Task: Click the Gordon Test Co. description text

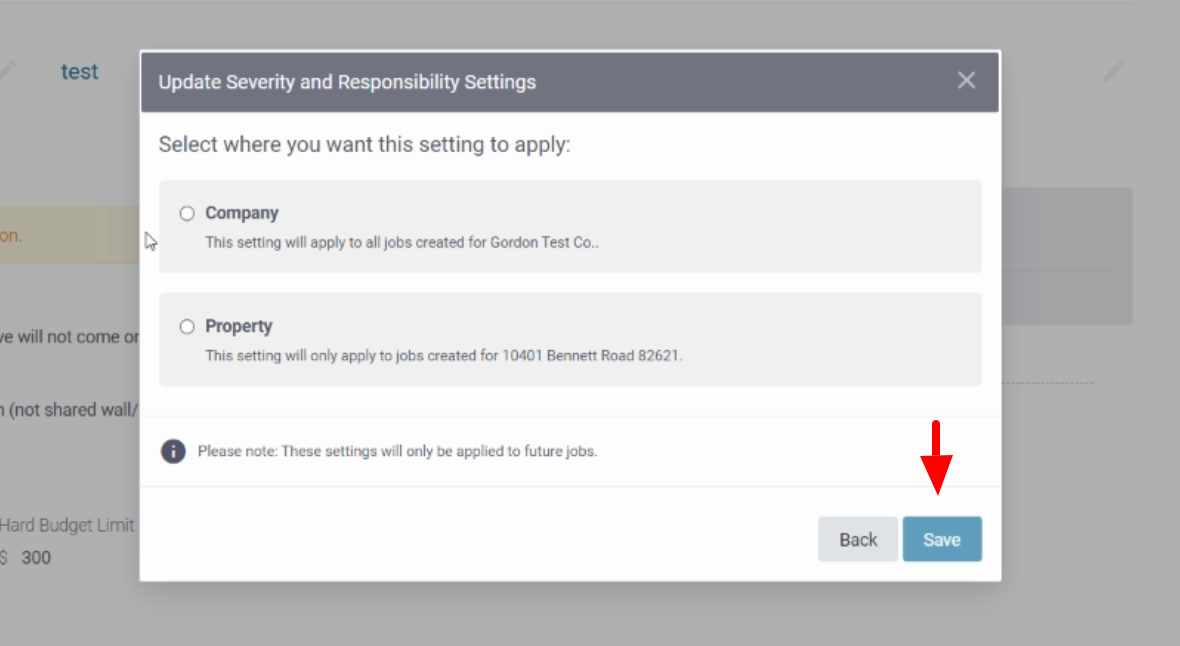Action: click(x=401, y=242)
